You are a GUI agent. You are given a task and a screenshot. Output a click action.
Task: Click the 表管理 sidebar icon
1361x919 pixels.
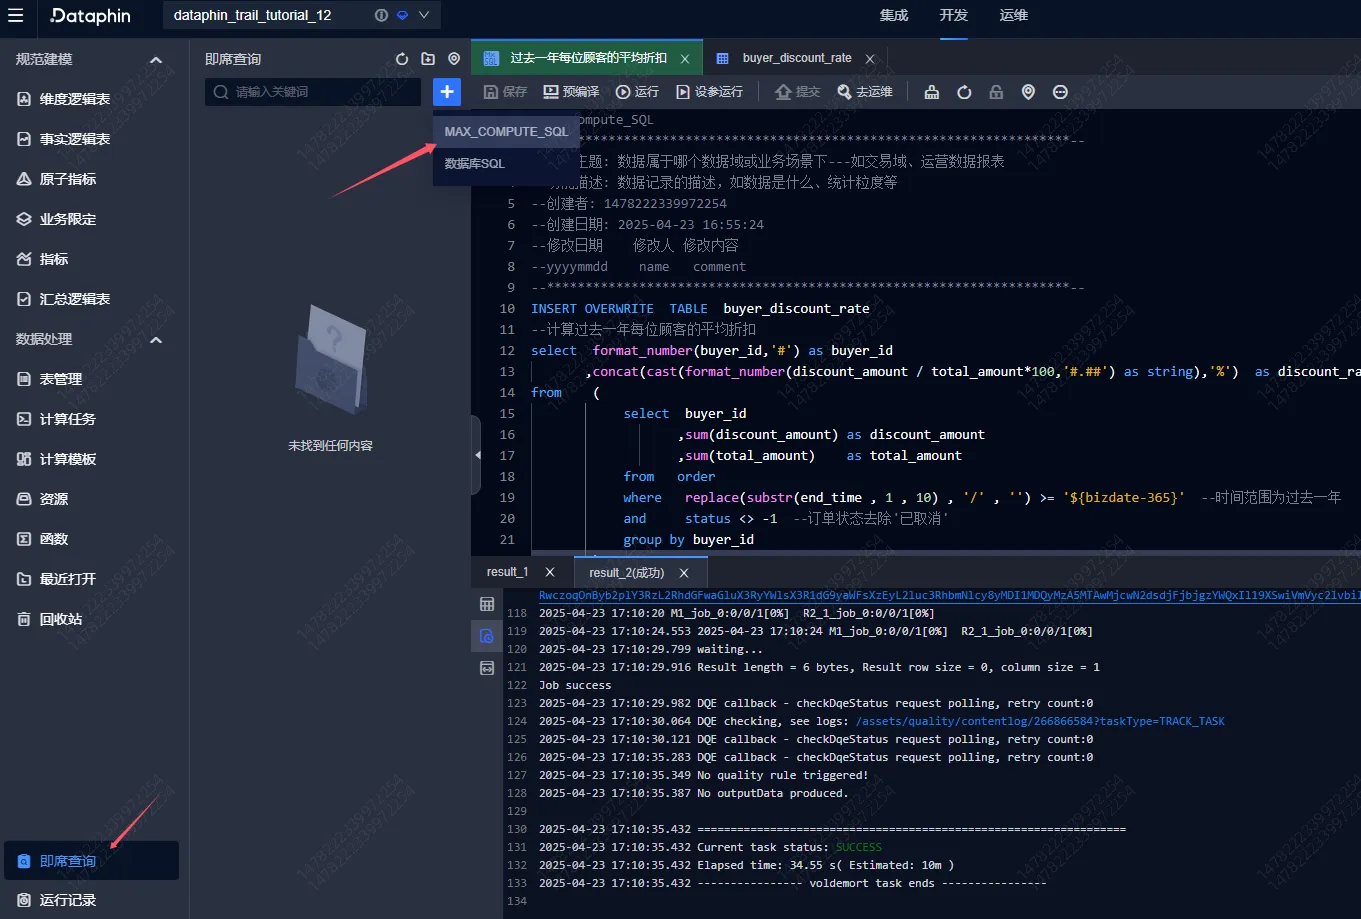pyautogui.click(x=25, y=379)
